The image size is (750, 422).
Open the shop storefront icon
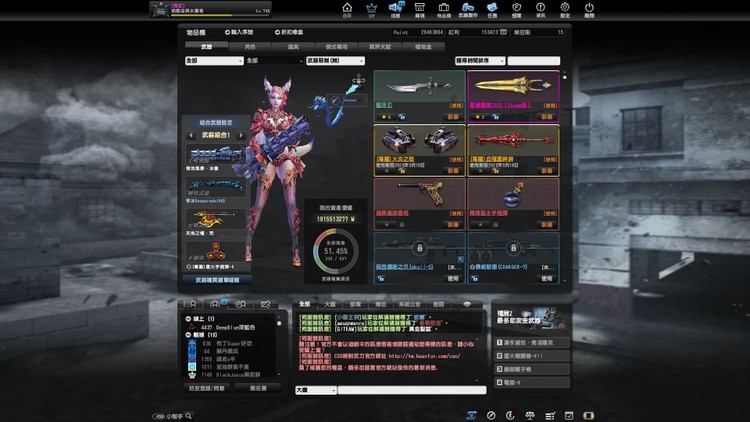pos(419,9)
